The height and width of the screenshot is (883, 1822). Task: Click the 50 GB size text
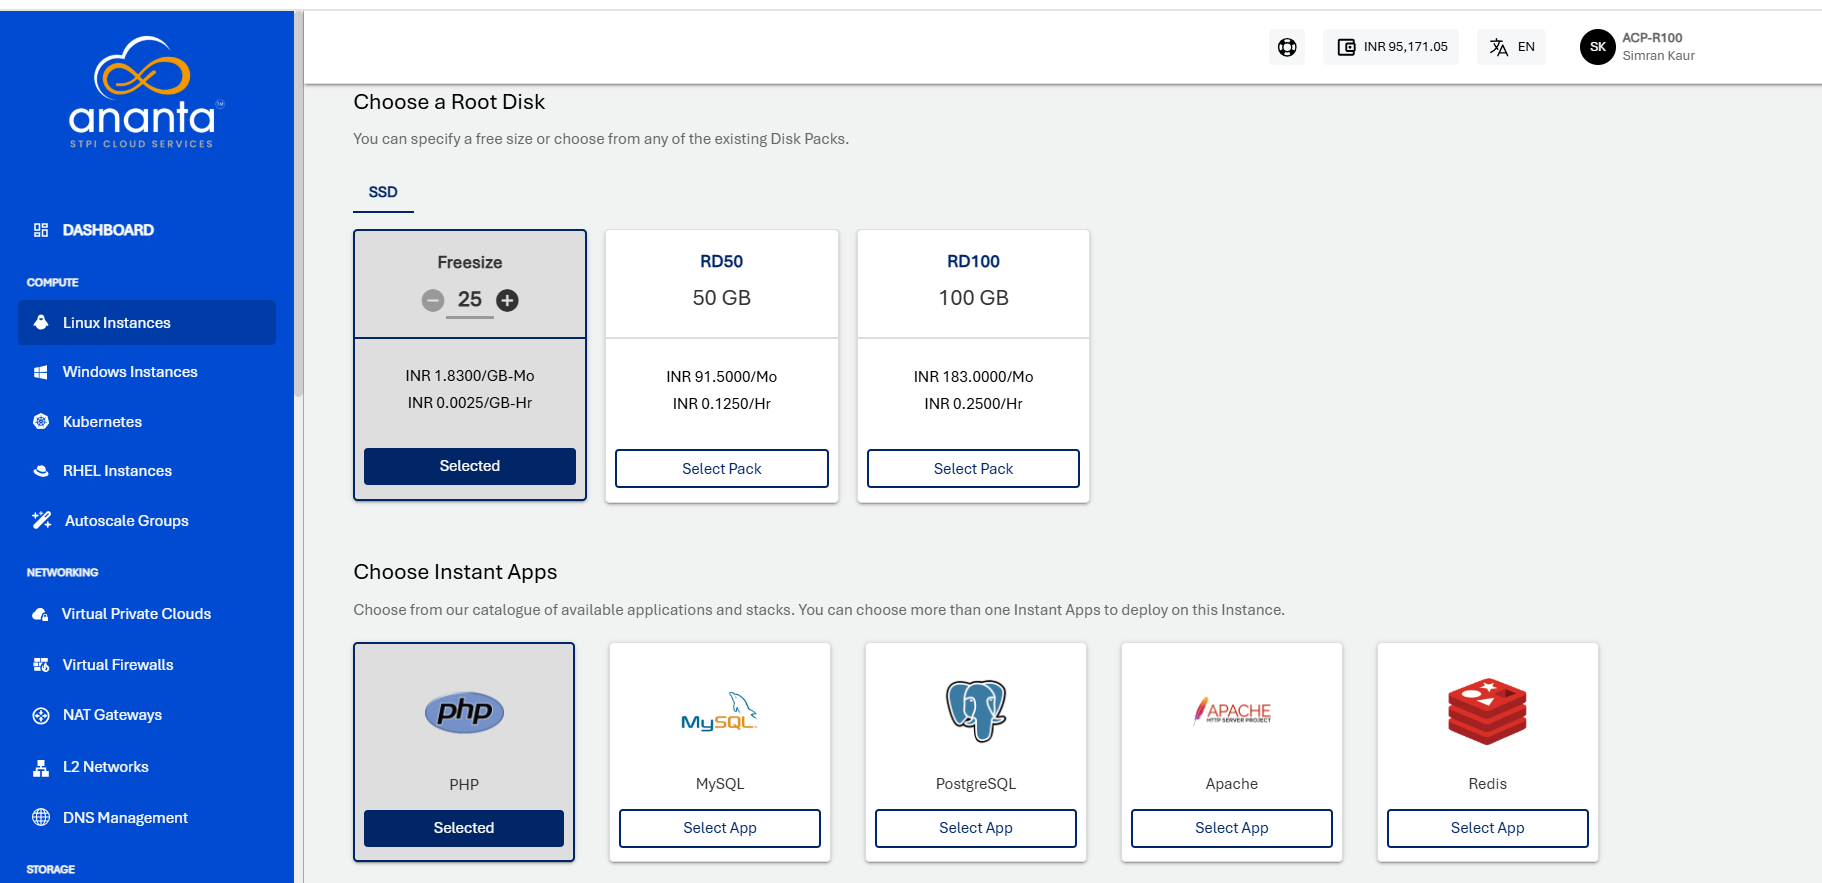click(722, 298)
